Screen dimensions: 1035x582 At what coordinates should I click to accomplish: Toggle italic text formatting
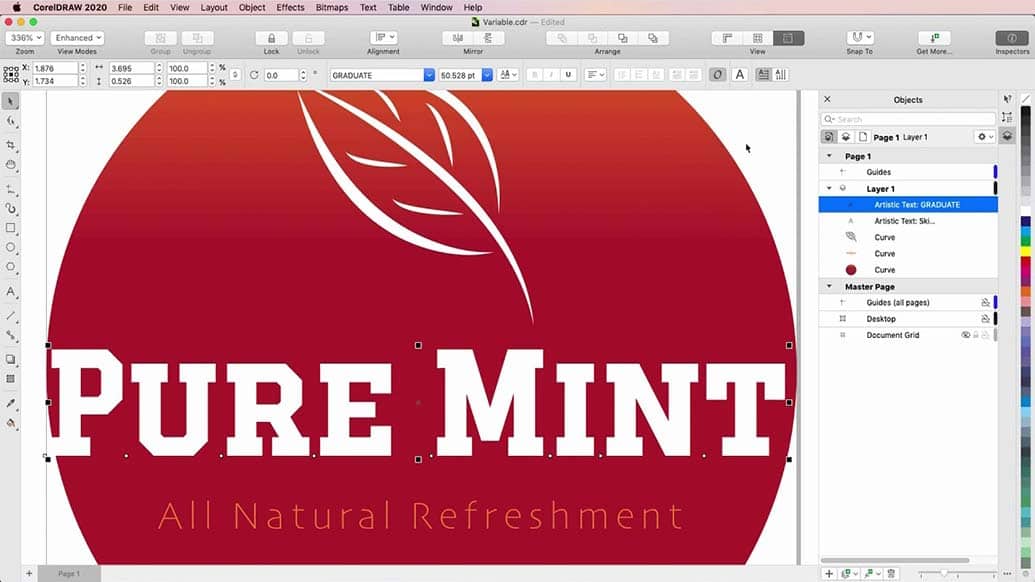(x=551, y=75)
